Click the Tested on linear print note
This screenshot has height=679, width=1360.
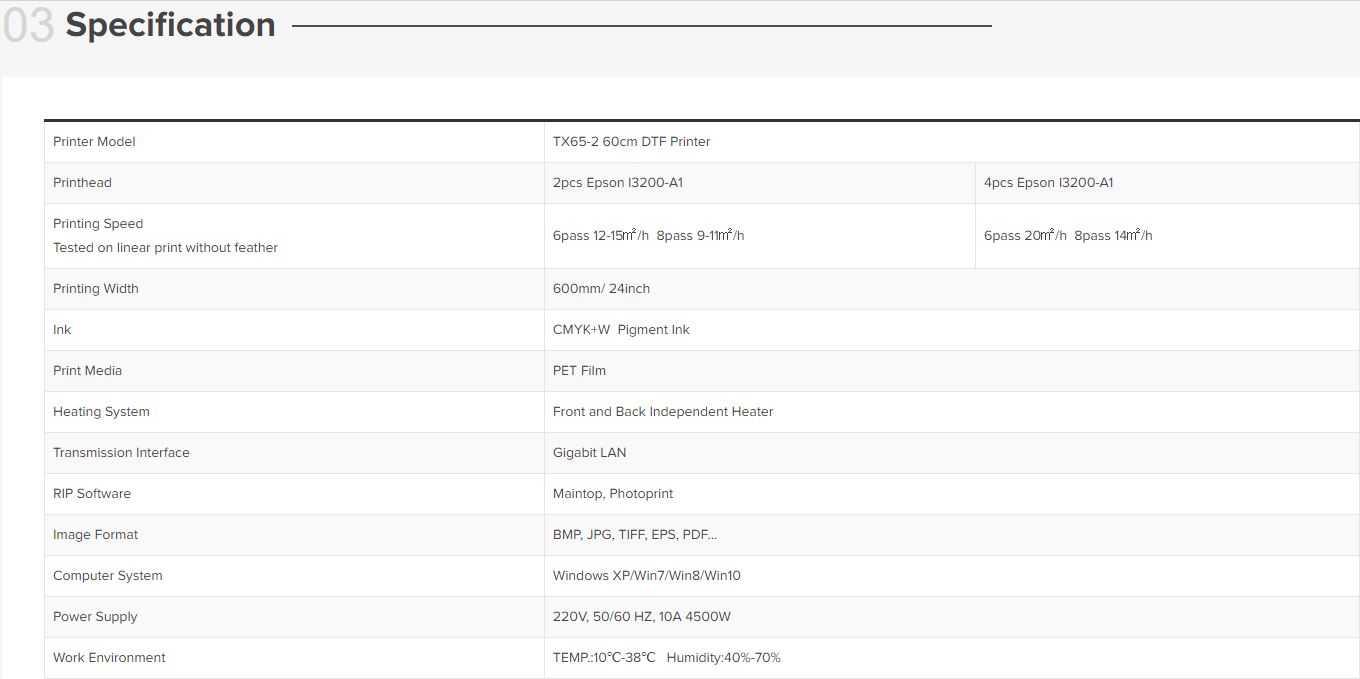[x=165, y=248]
